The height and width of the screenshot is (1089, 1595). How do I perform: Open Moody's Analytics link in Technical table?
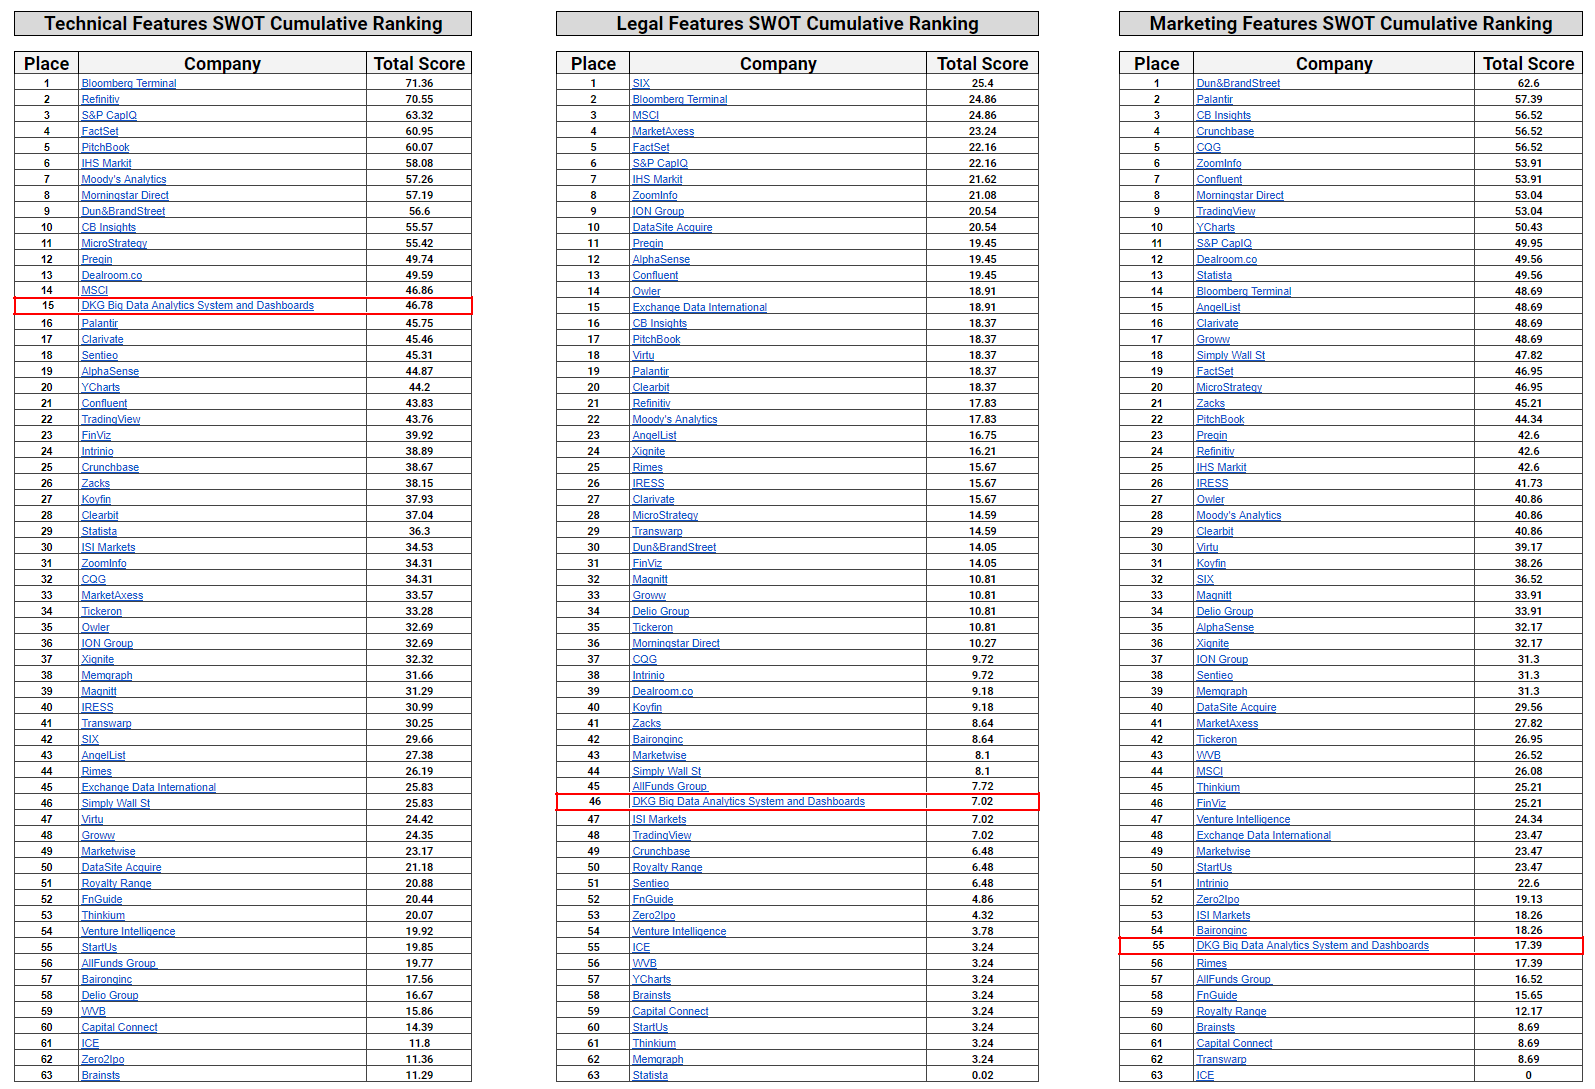(124, 180)
